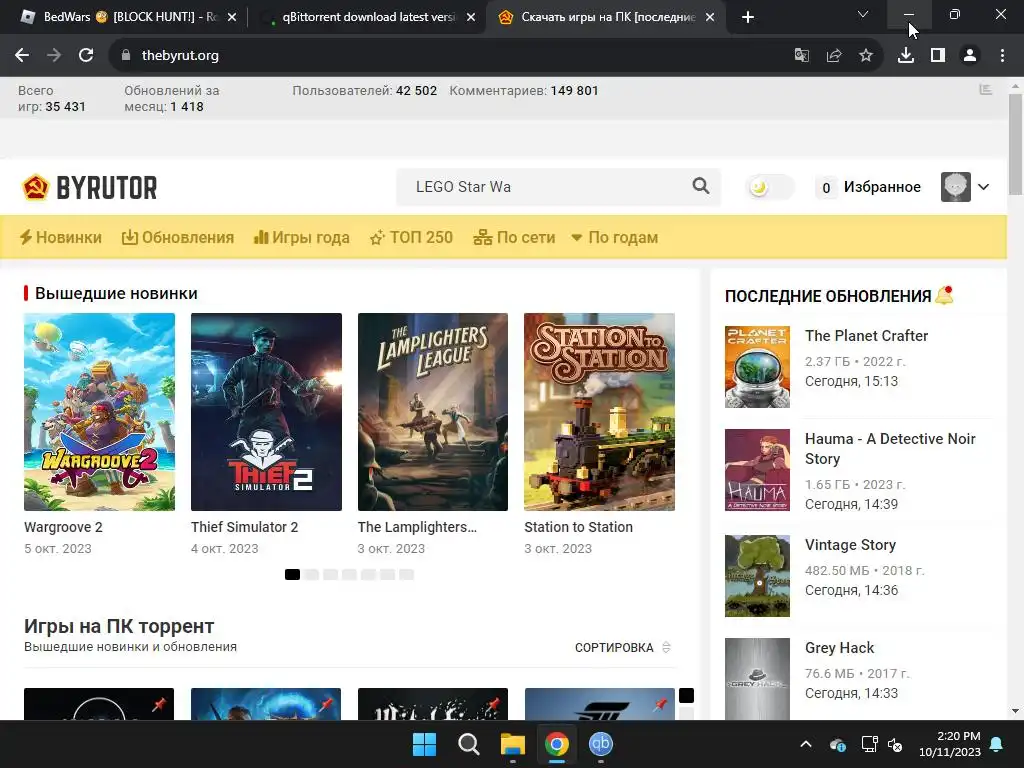Open the Grey Hack update link
Image resolution: width=1024 pixels, height=768 pixels.
pos(839,648)
